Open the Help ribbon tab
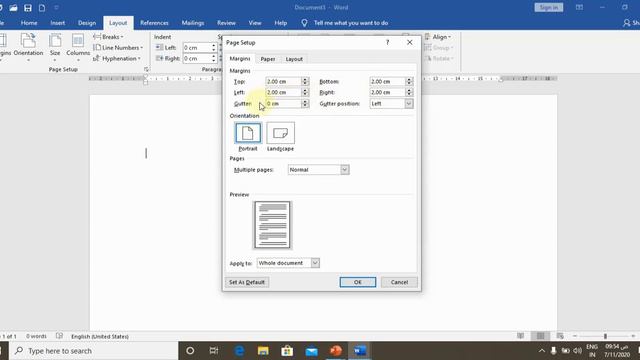The height and width of the screenshot is (360, 640). (x=280, y=23)
